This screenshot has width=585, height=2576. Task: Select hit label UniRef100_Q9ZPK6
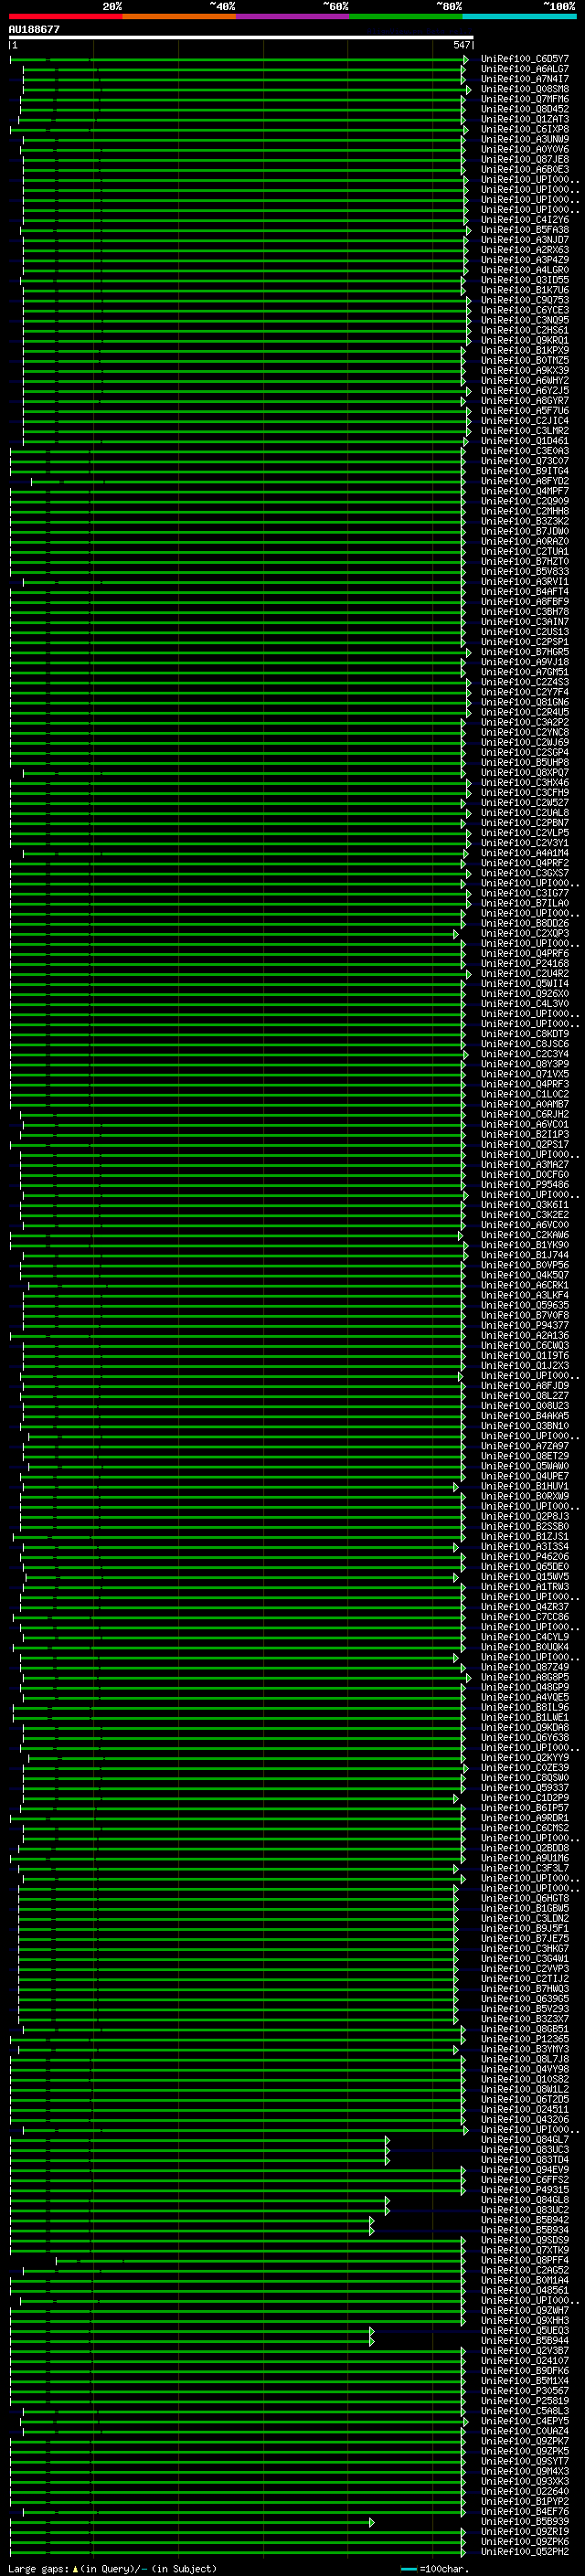coord(524,2542)
